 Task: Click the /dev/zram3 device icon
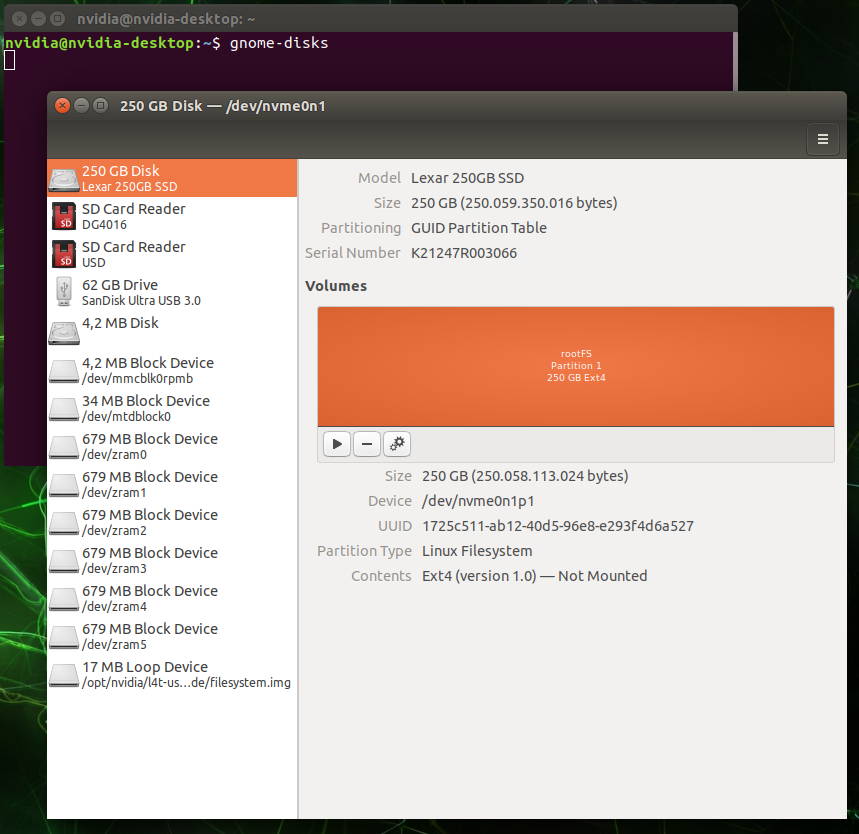64,560
